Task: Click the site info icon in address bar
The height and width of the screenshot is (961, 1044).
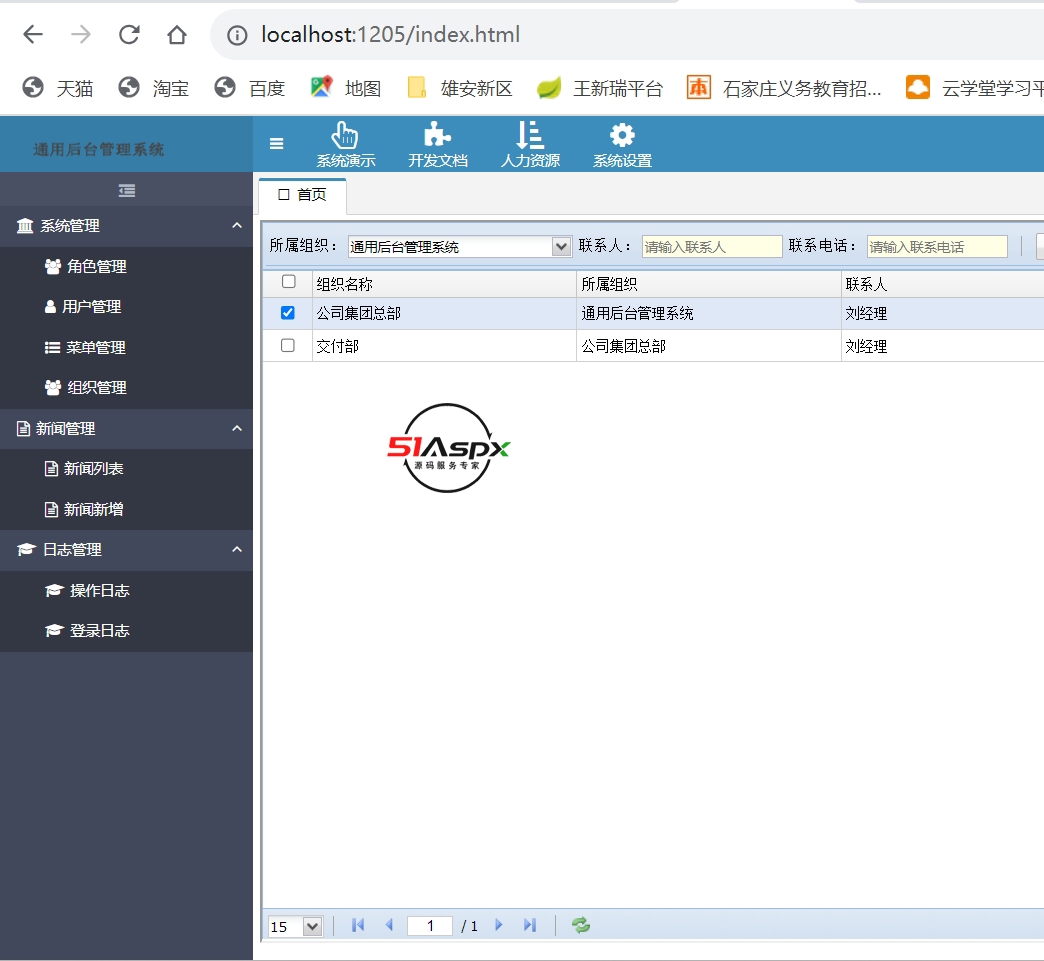Action: coord(237,35)
